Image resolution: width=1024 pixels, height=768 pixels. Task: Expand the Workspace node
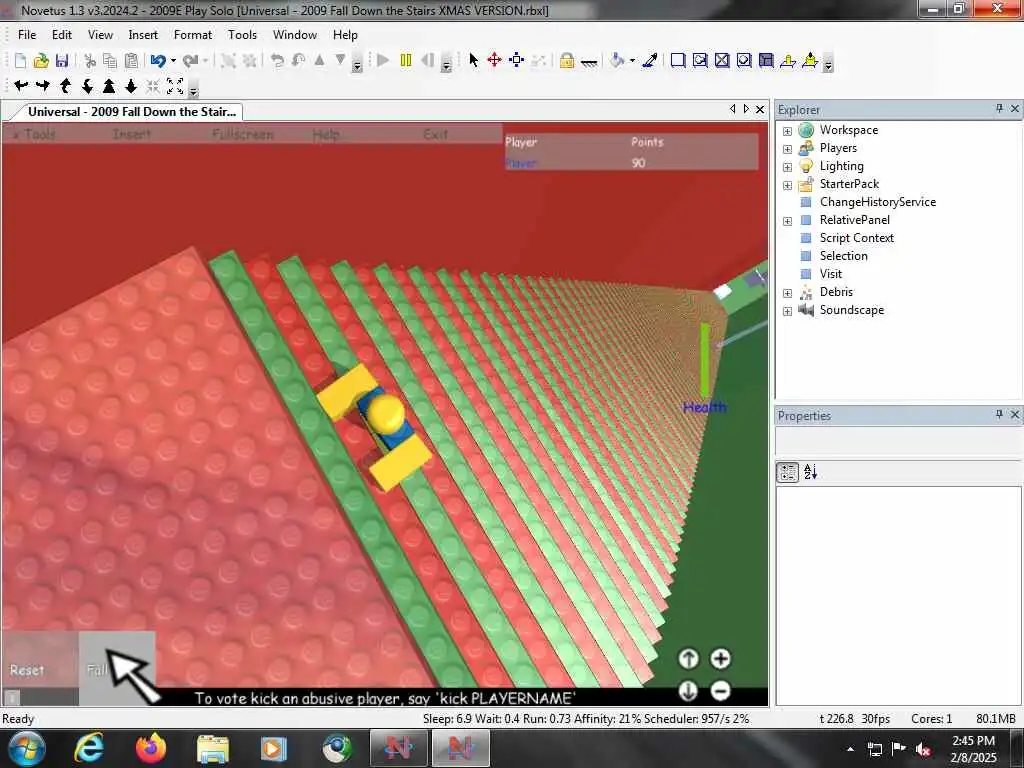tap(788, 131)
